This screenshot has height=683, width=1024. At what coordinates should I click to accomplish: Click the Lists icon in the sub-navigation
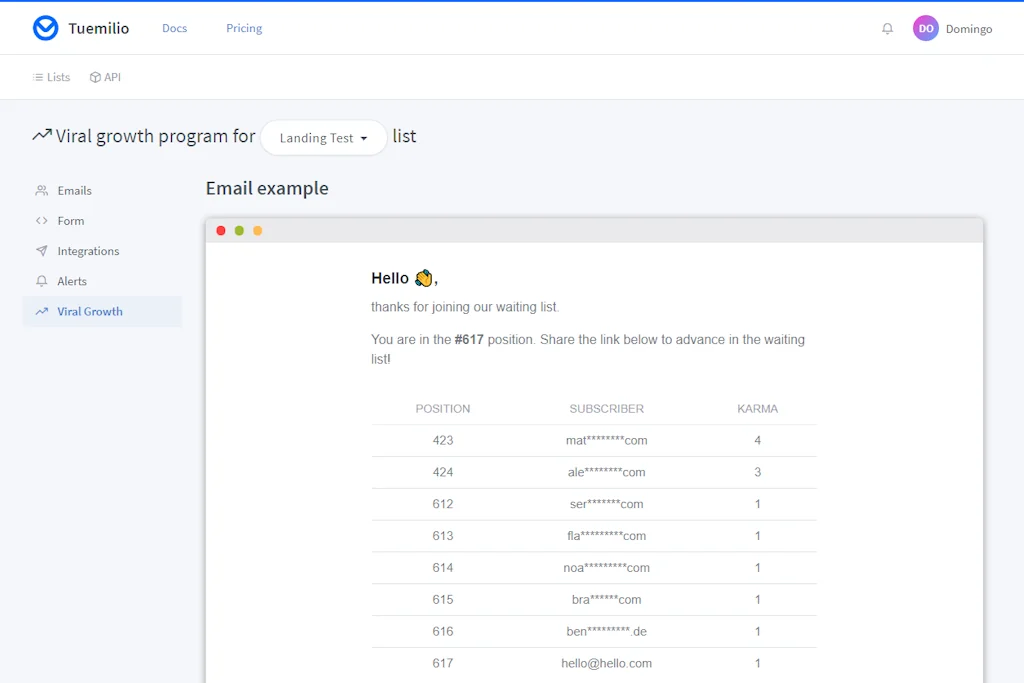coord(38,77)
